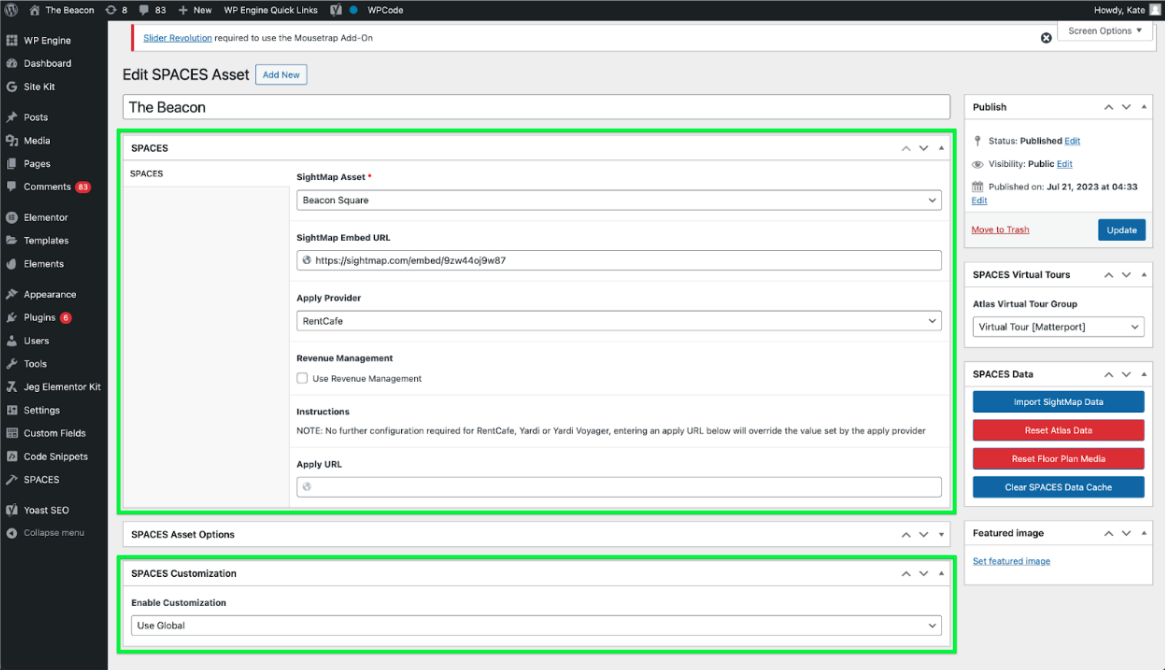Click the Settings icon in sidebar

(x=12, y=410)
